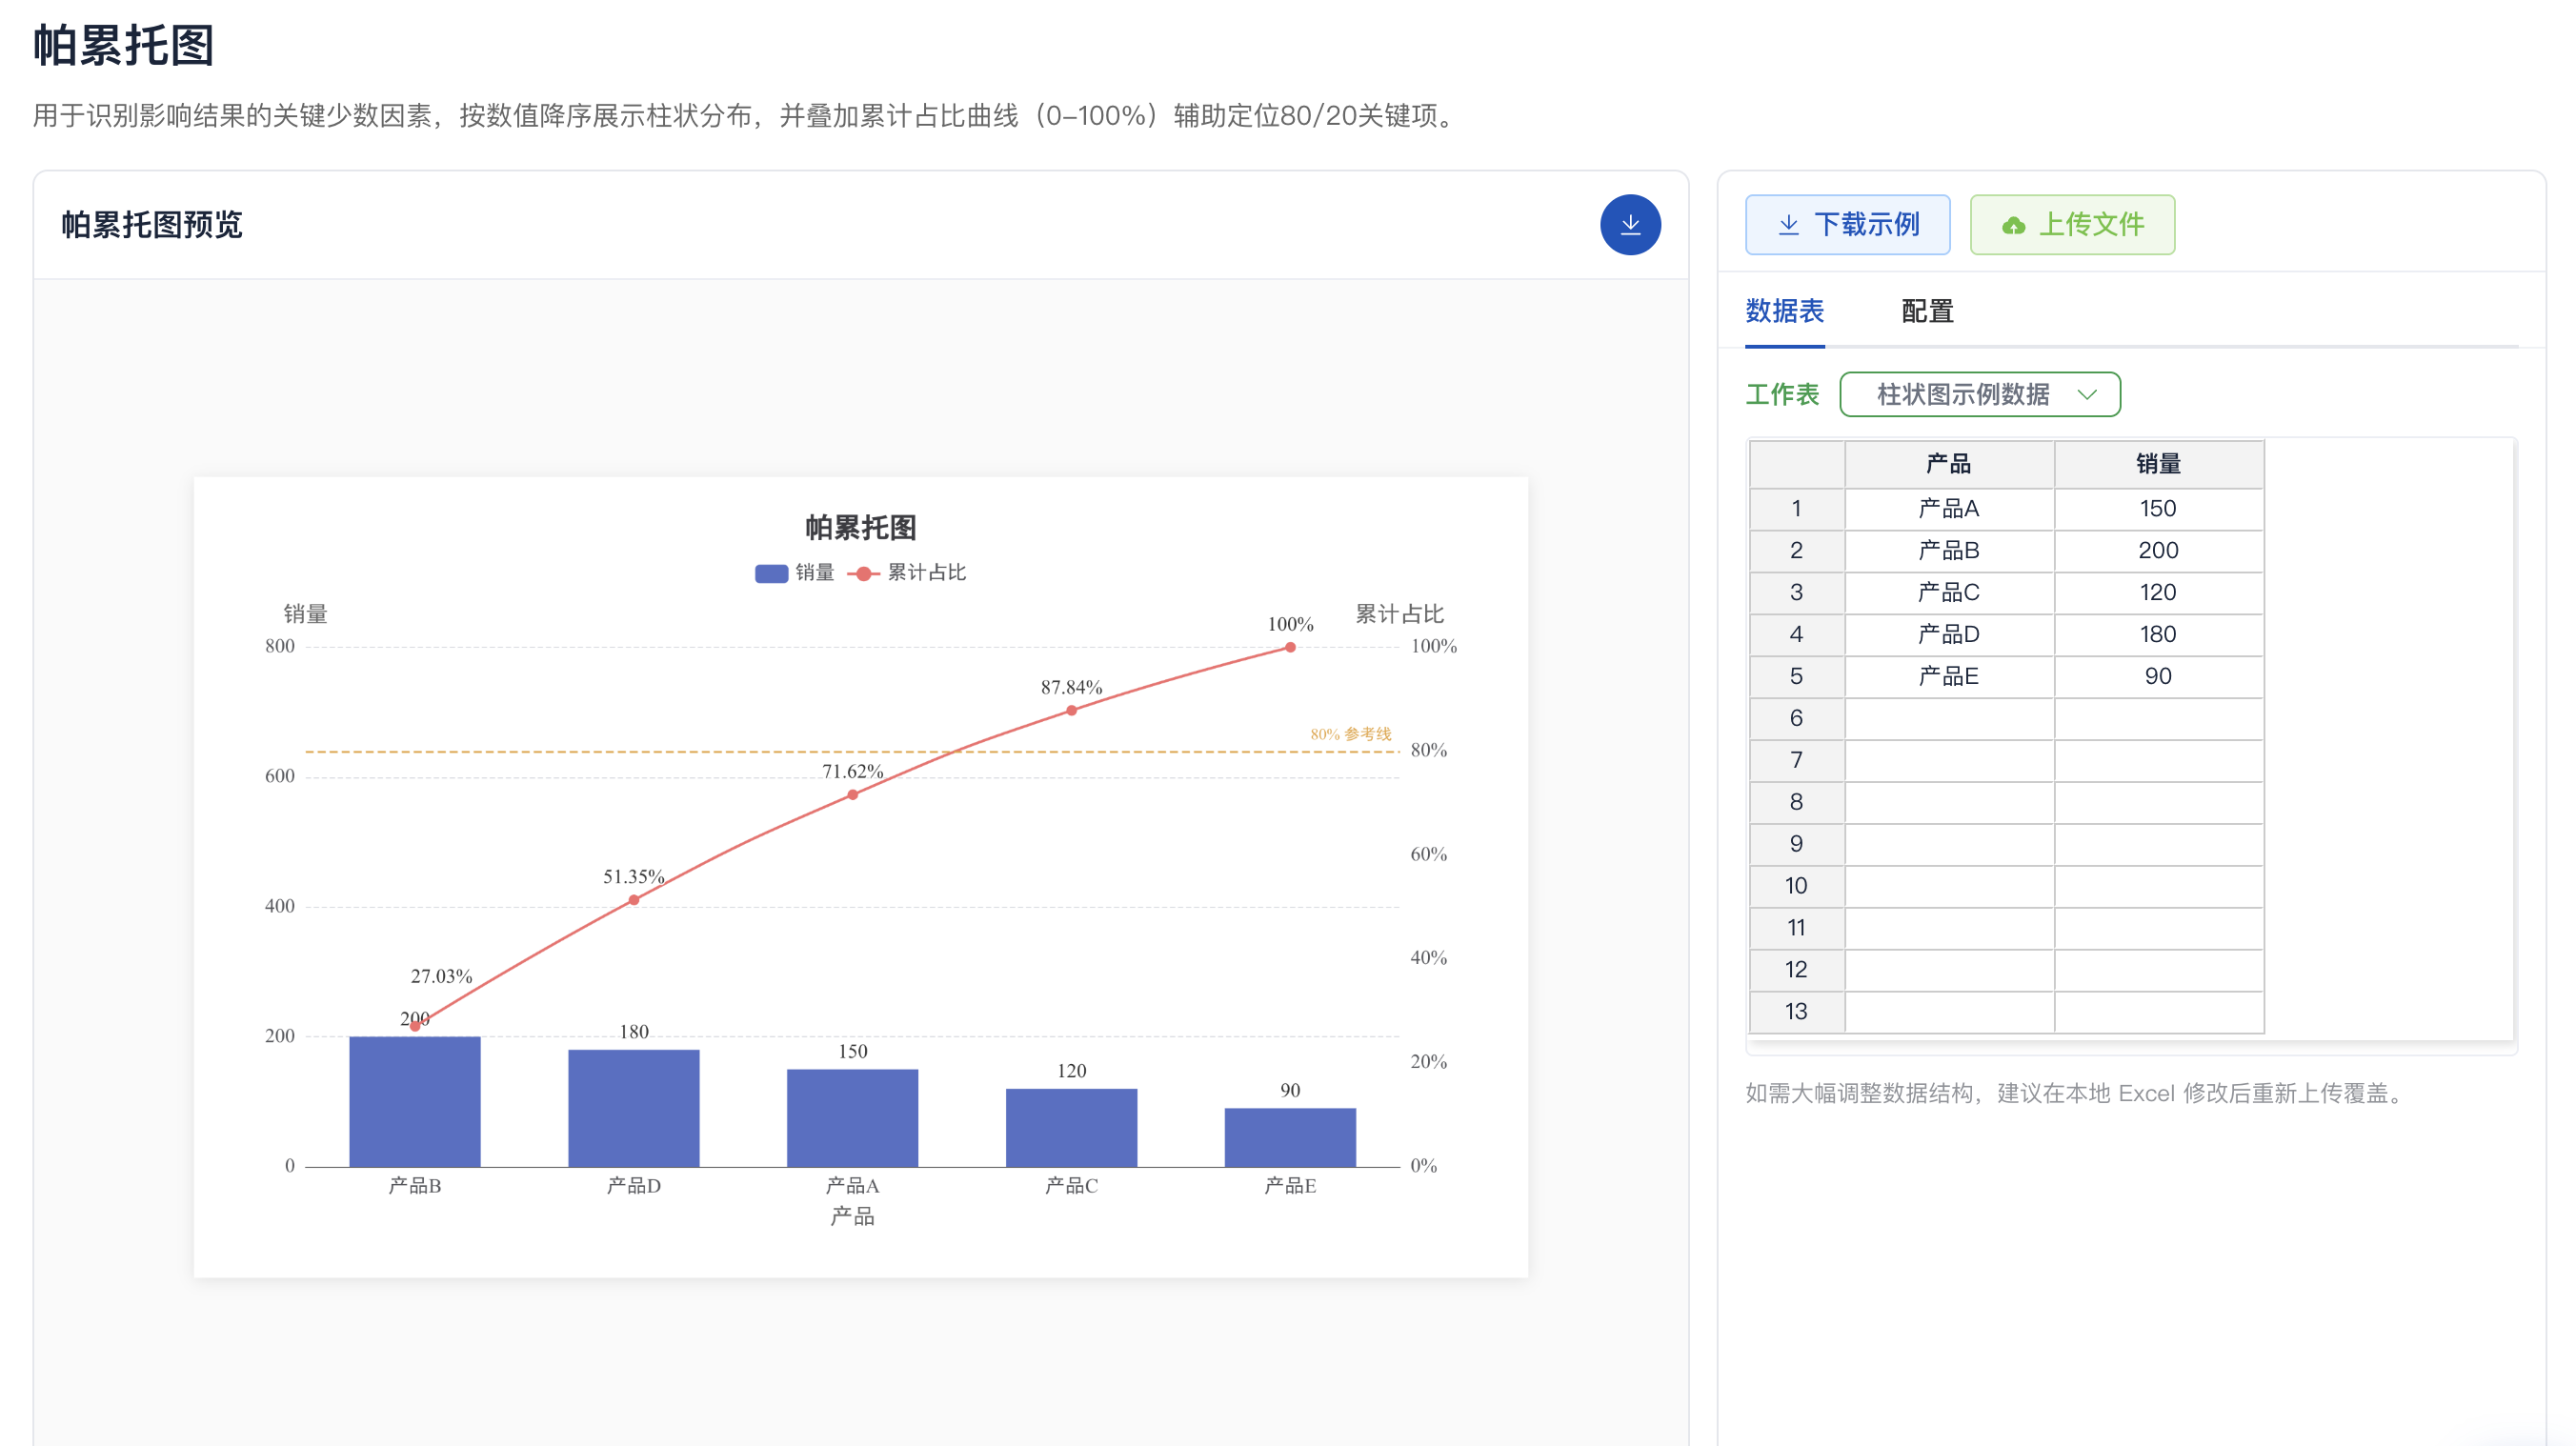This screenshot has height=1446, width=2576.
Task: Click cell 产品D in the table
Action: click(x=1949, y=635)
